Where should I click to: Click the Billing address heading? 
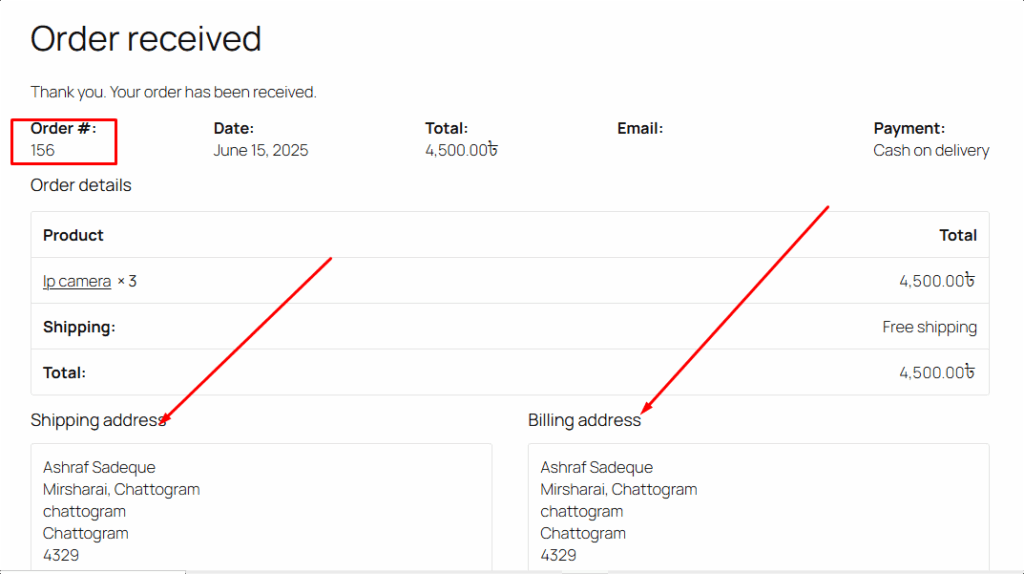click(584, 420)
